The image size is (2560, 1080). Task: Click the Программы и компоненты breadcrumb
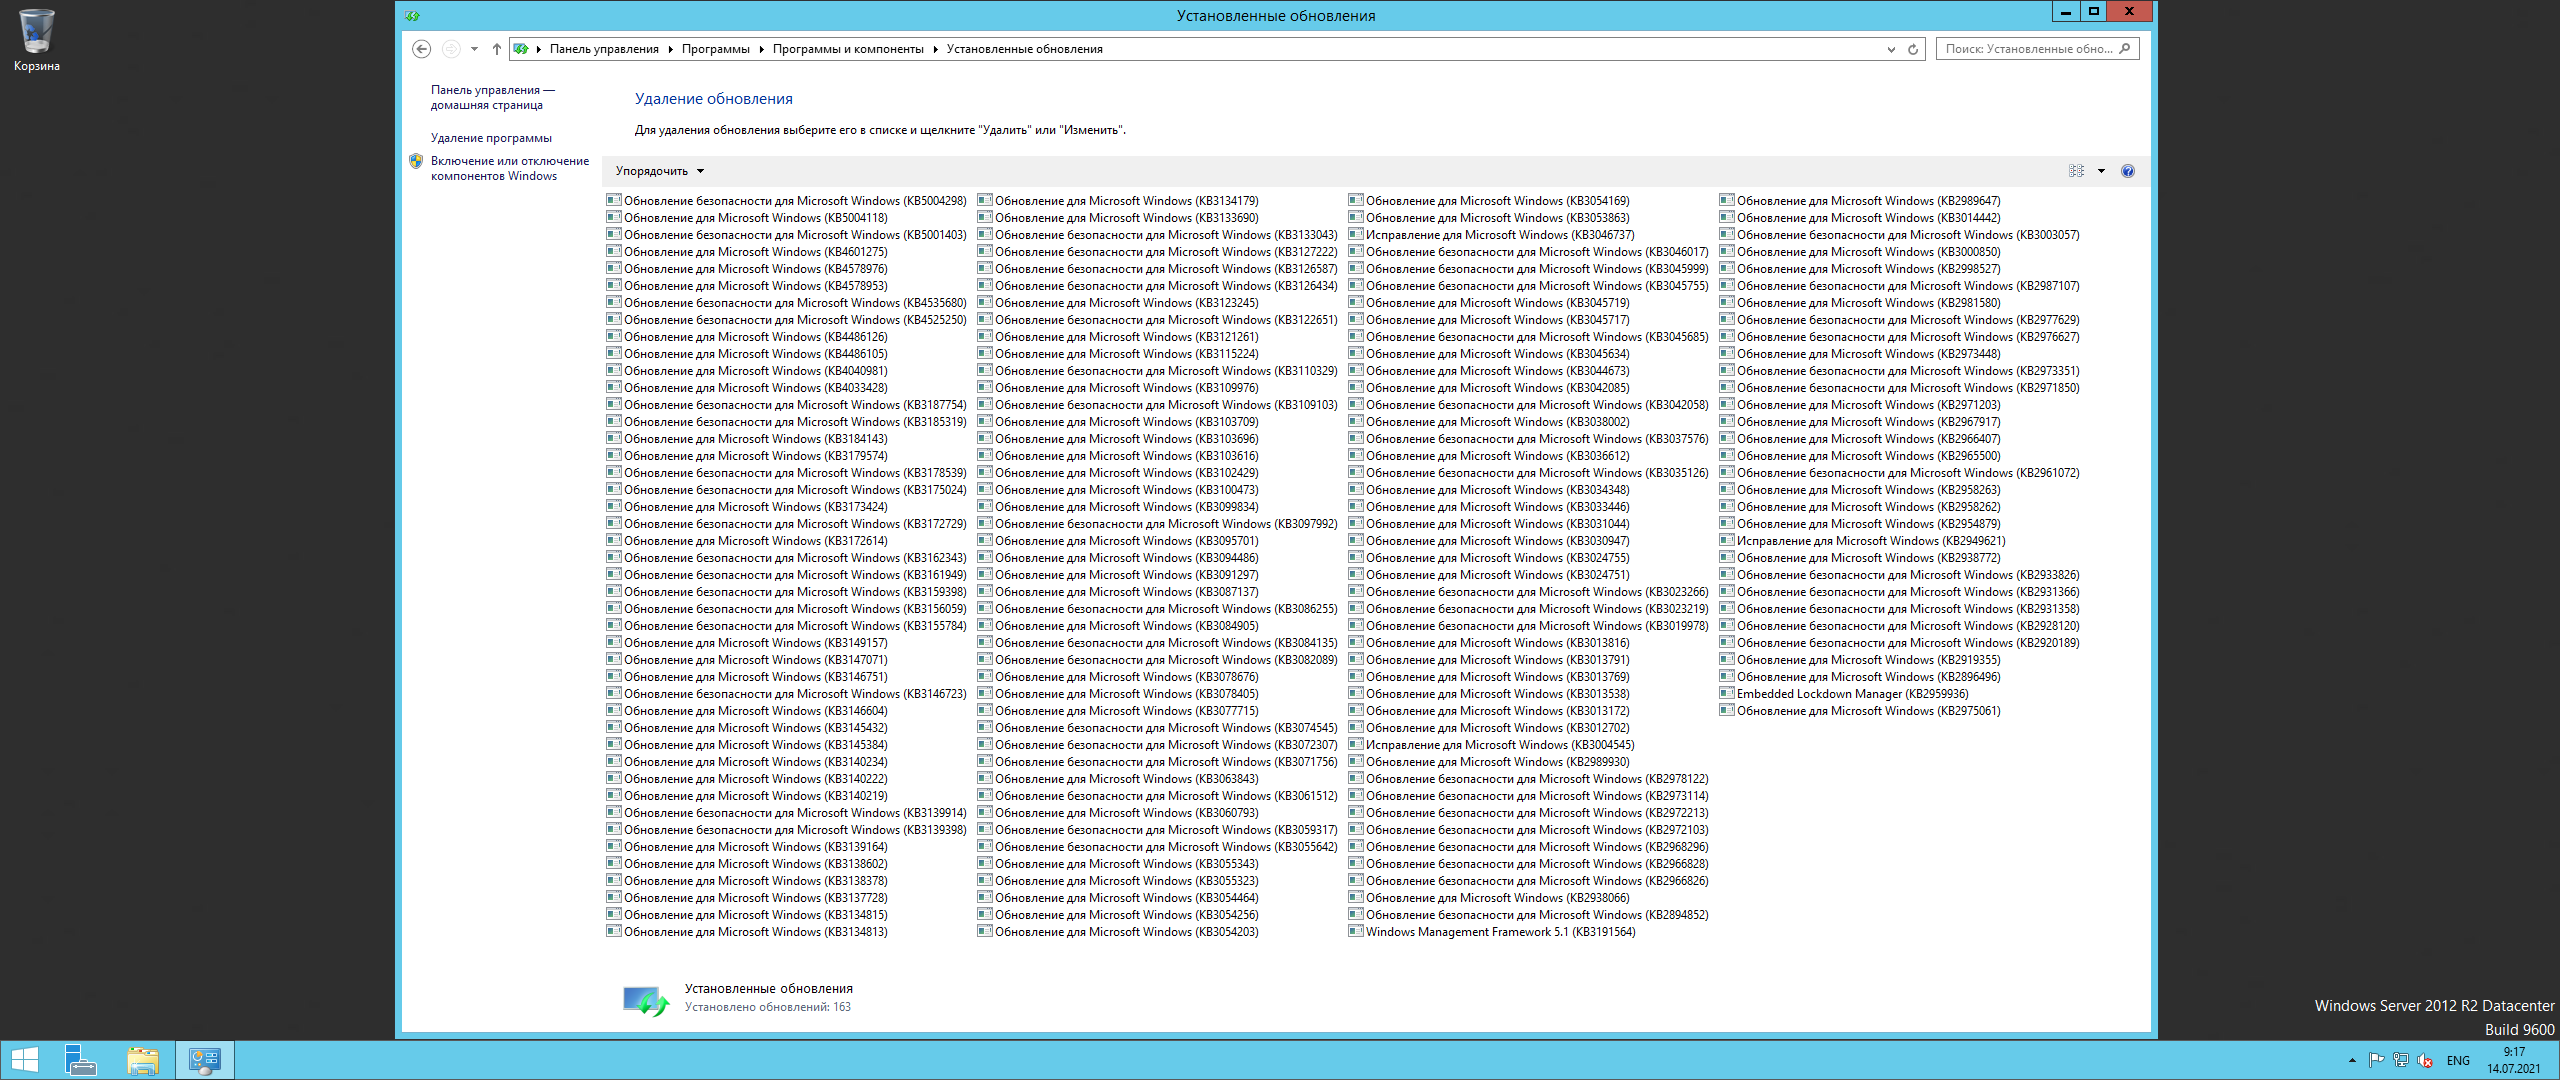coord(848,49)
